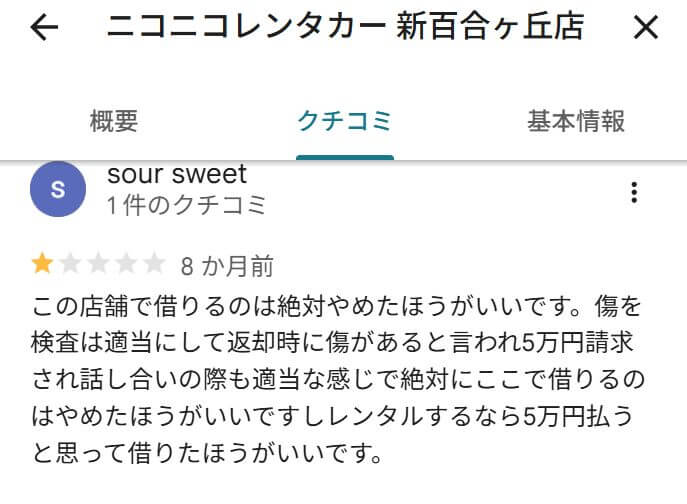Click the first gold star of the rating
The image size is (687, 504).
[x=42, y=264]
